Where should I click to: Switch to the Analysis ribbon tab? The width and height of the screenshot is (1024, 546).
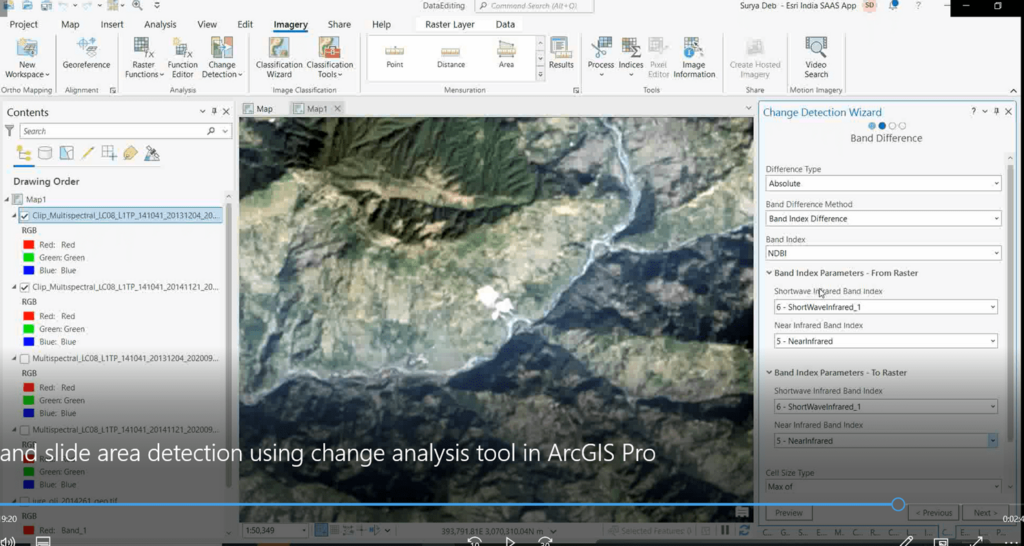160,24
